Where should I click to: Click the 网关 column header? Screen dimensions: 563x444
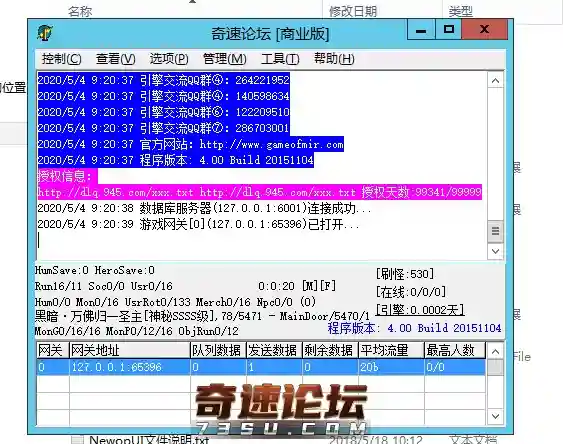click(x=53, y=350)
